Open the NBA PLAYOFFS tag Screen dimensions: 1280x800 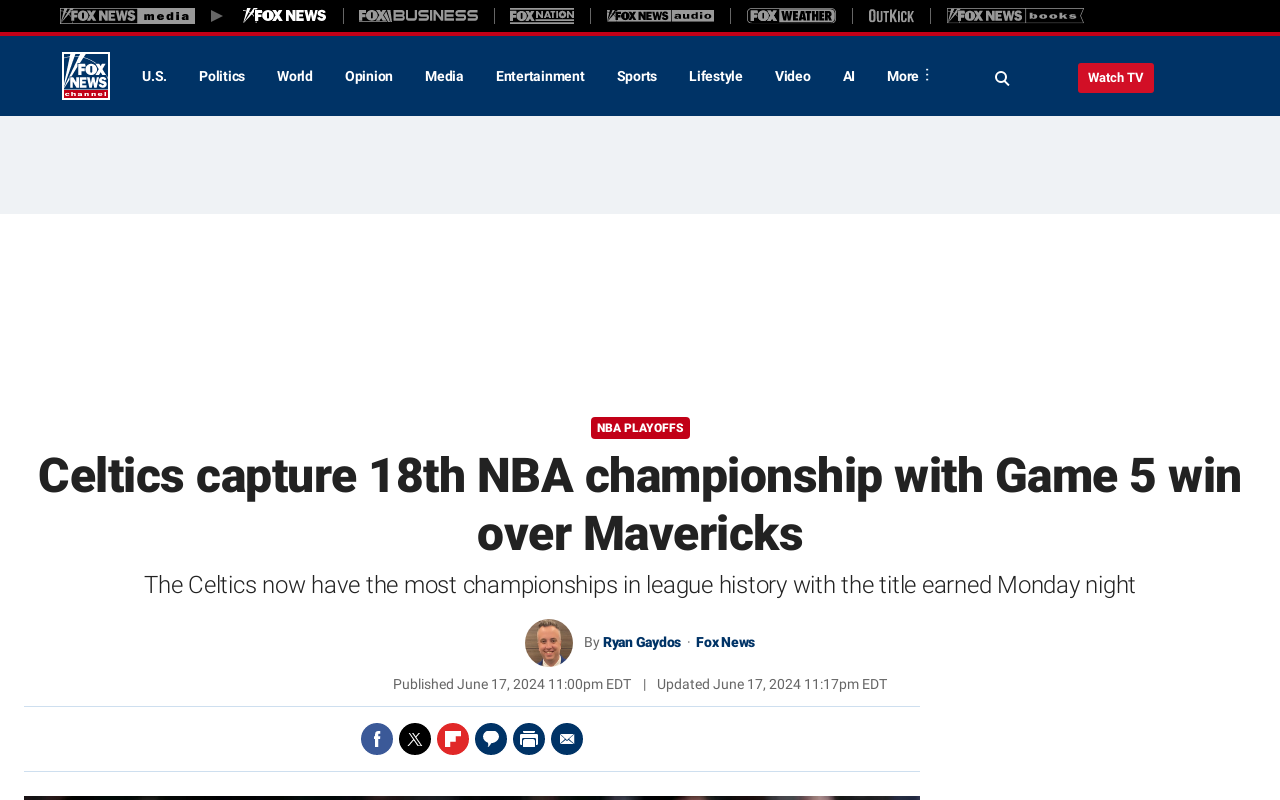[x=640, y=428]
